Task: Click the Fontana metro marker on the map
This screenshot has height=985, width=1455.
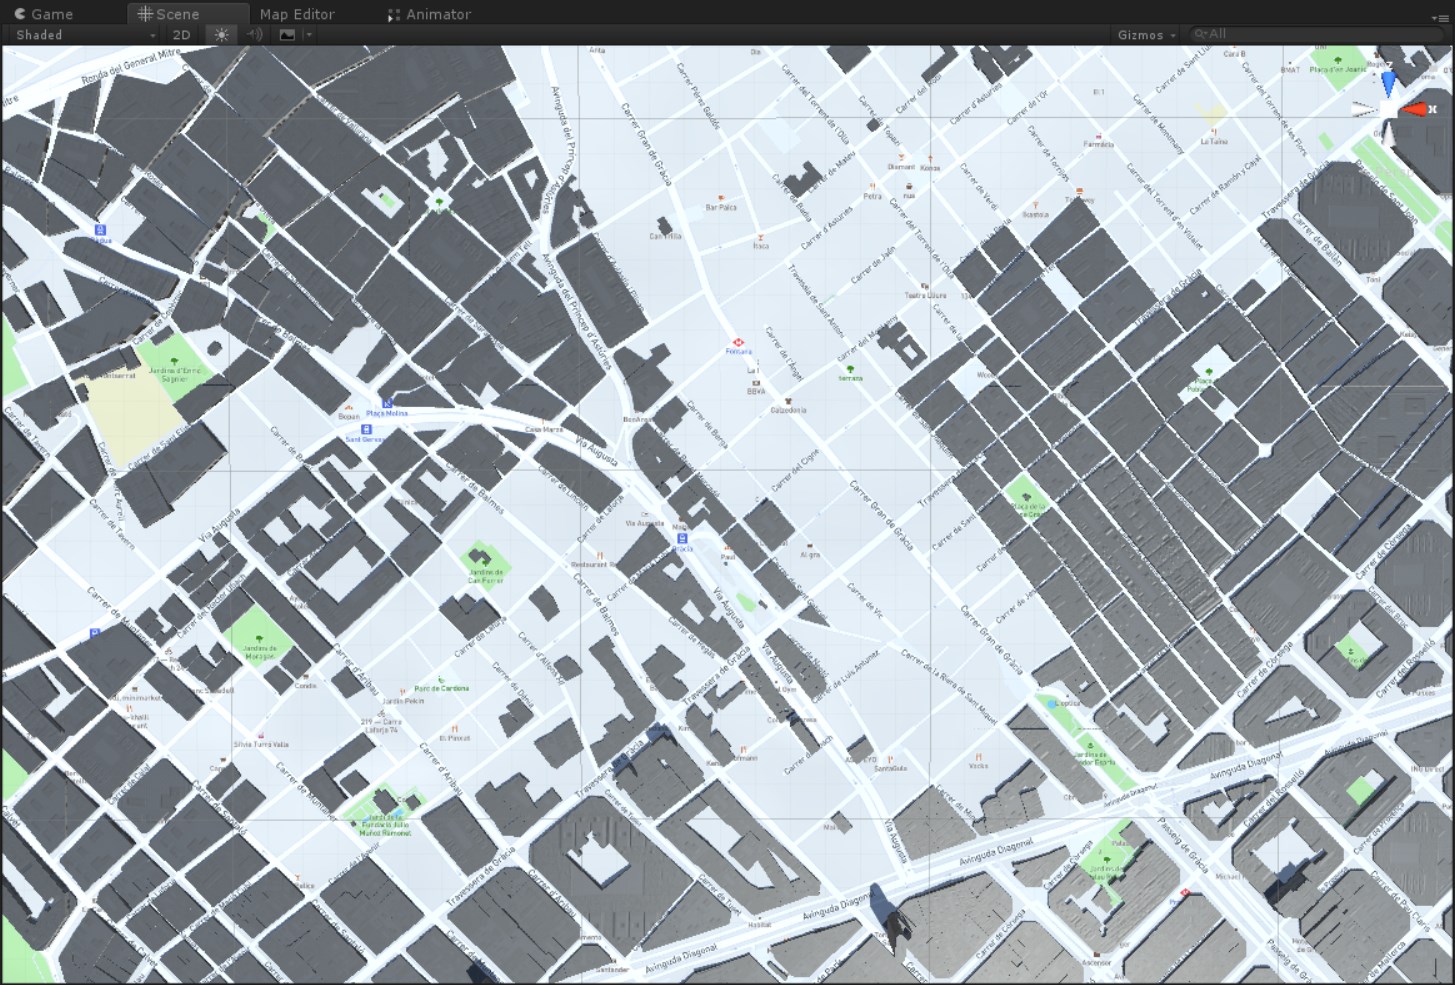Action: tap(739, 342)
